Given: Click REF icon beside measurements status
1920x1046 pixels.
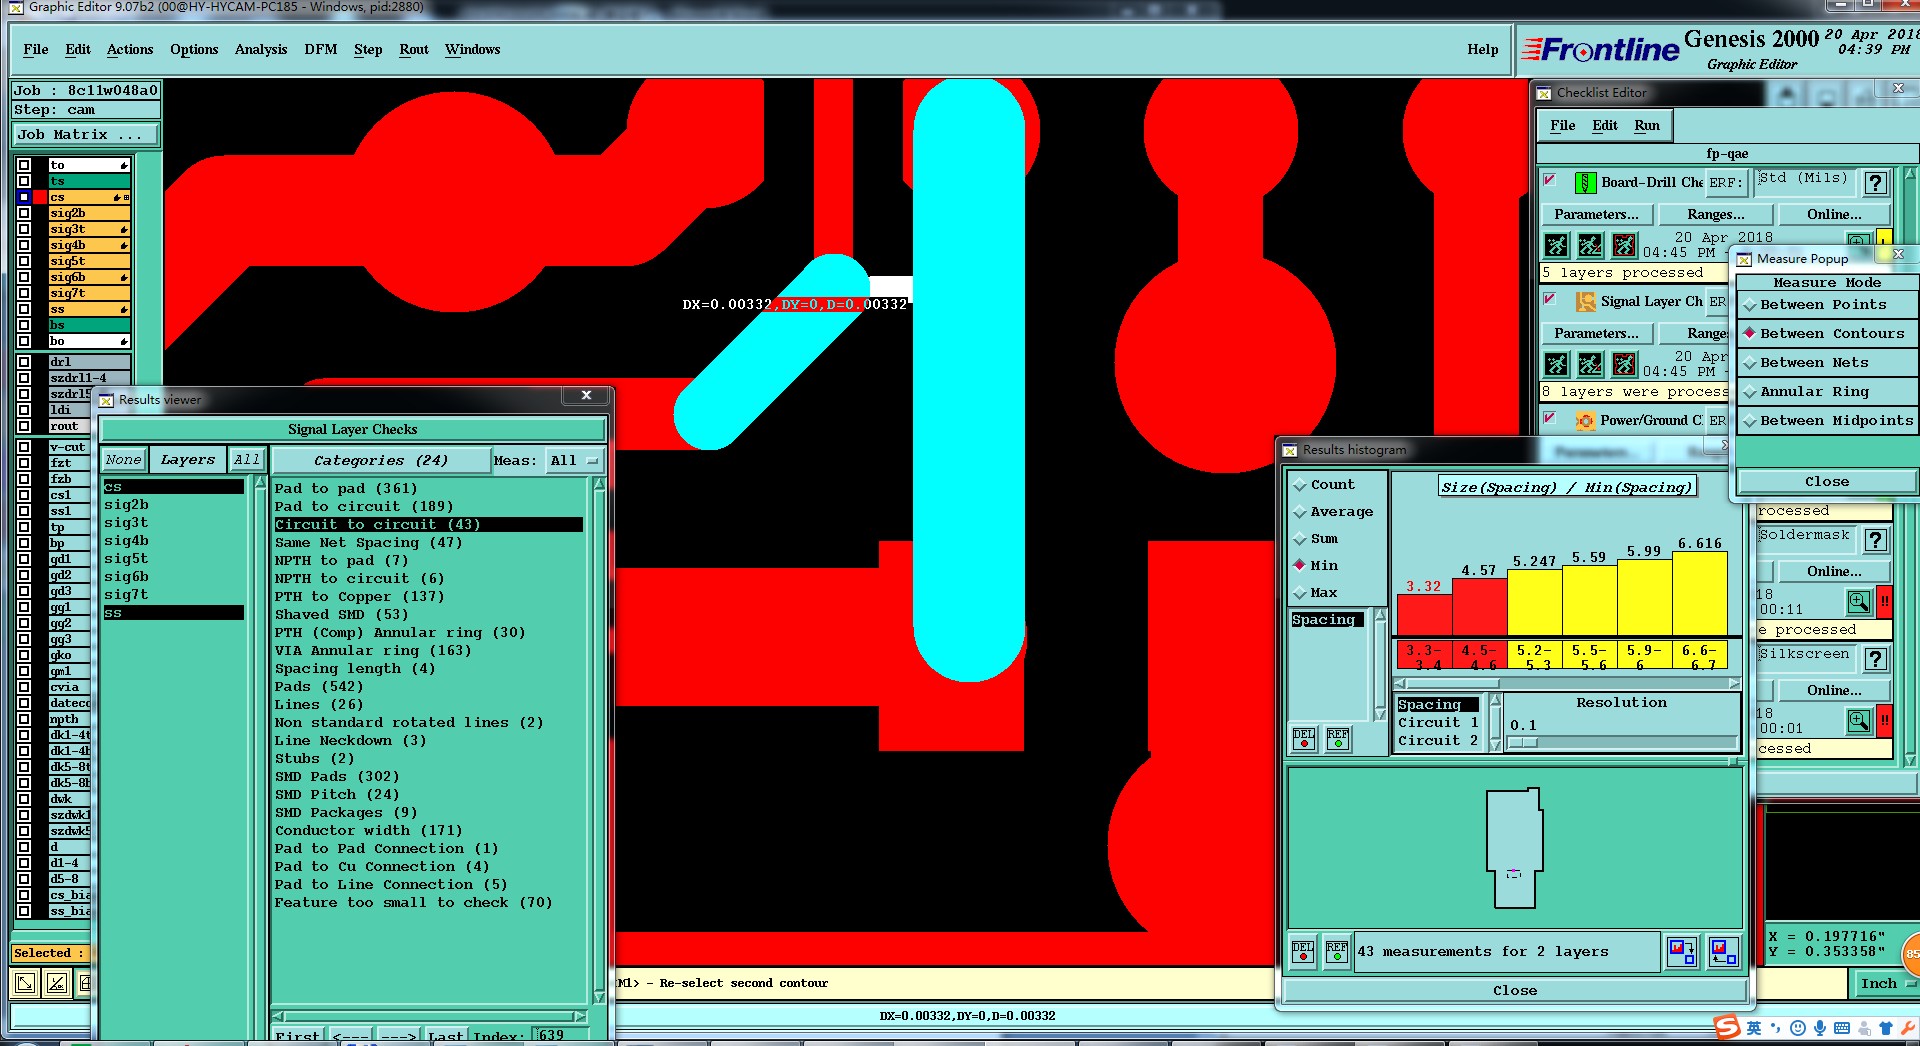Looking at the screenshot, I should tap(1337, 951).
